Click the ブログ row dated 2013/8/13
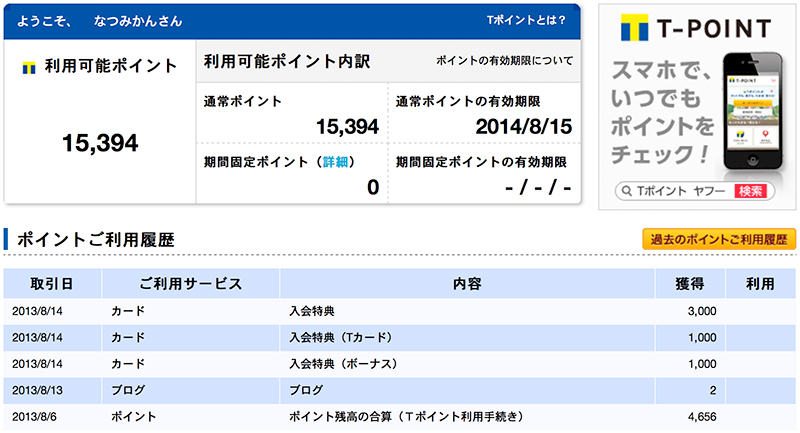Screen dimensions: 800x433 point(399,391)
